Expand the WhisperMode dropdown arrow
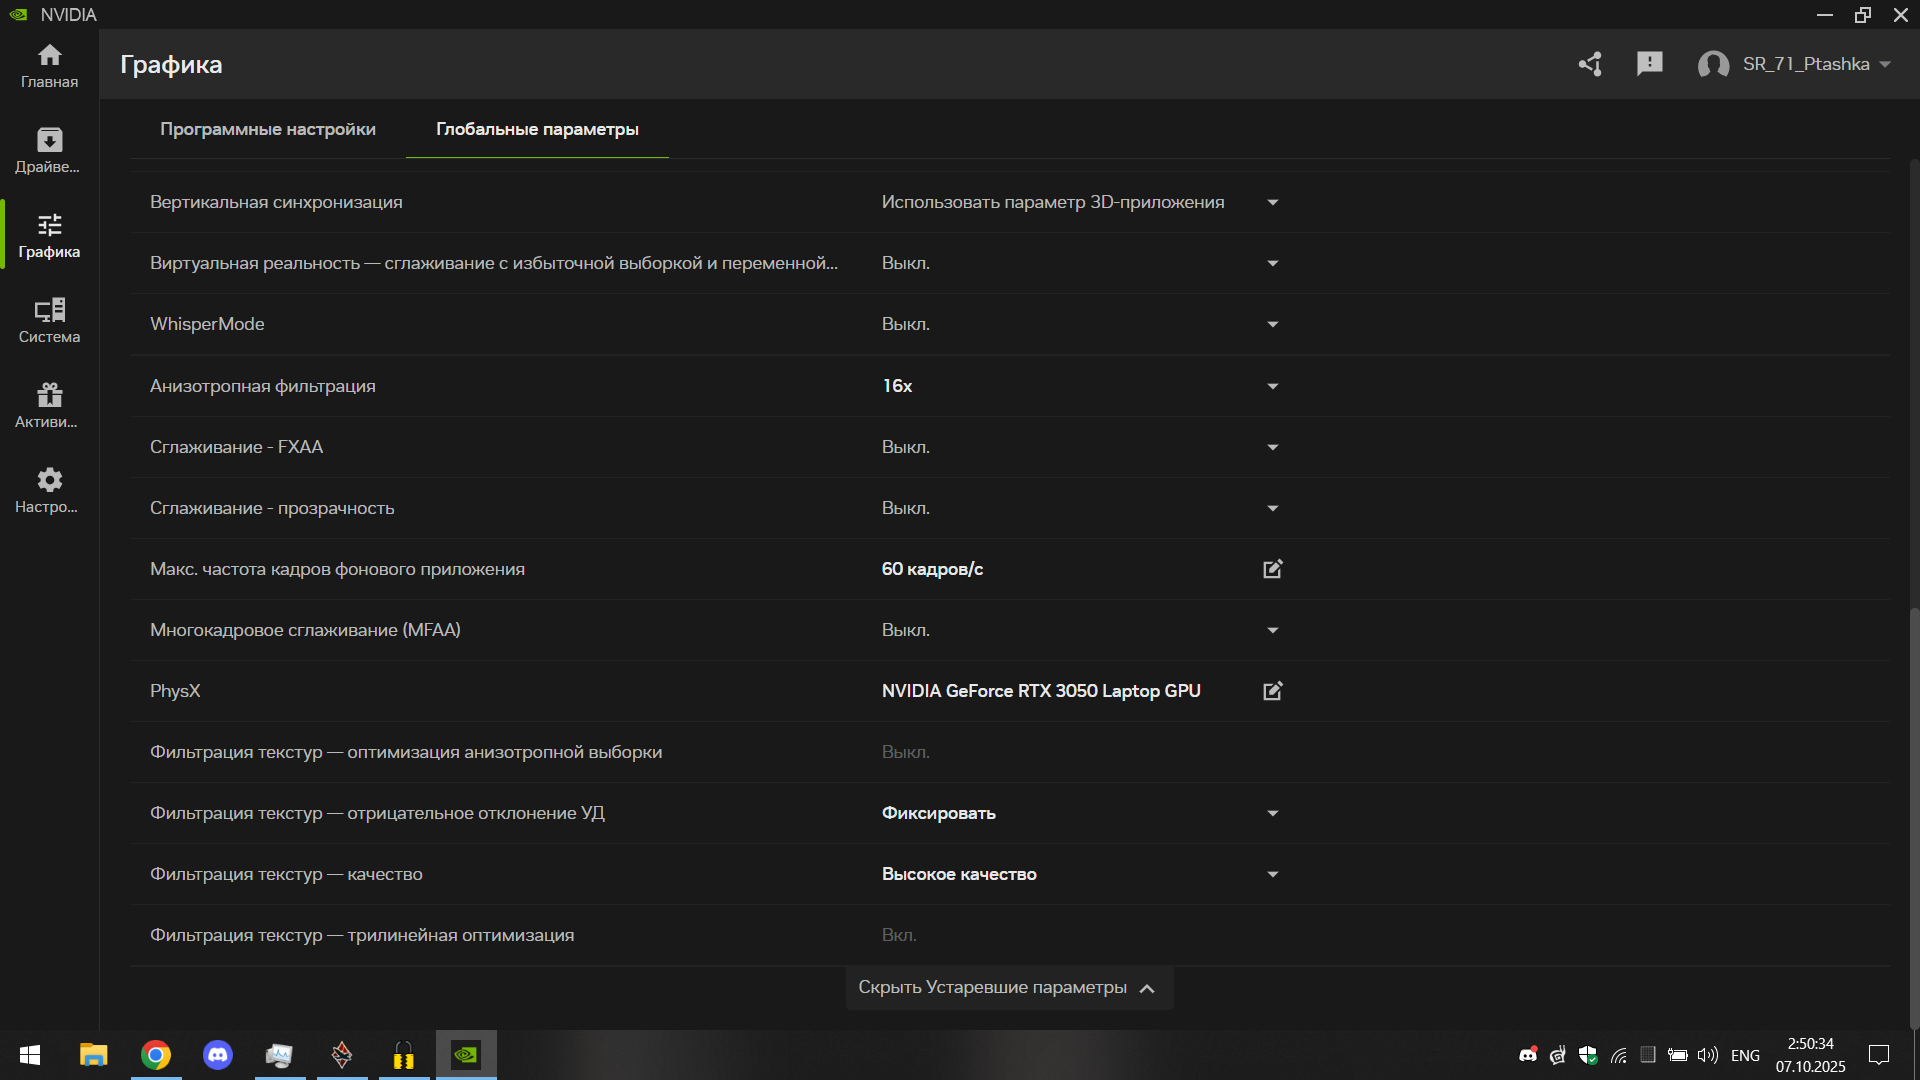The image size is (1920, 1080). 1272,324
